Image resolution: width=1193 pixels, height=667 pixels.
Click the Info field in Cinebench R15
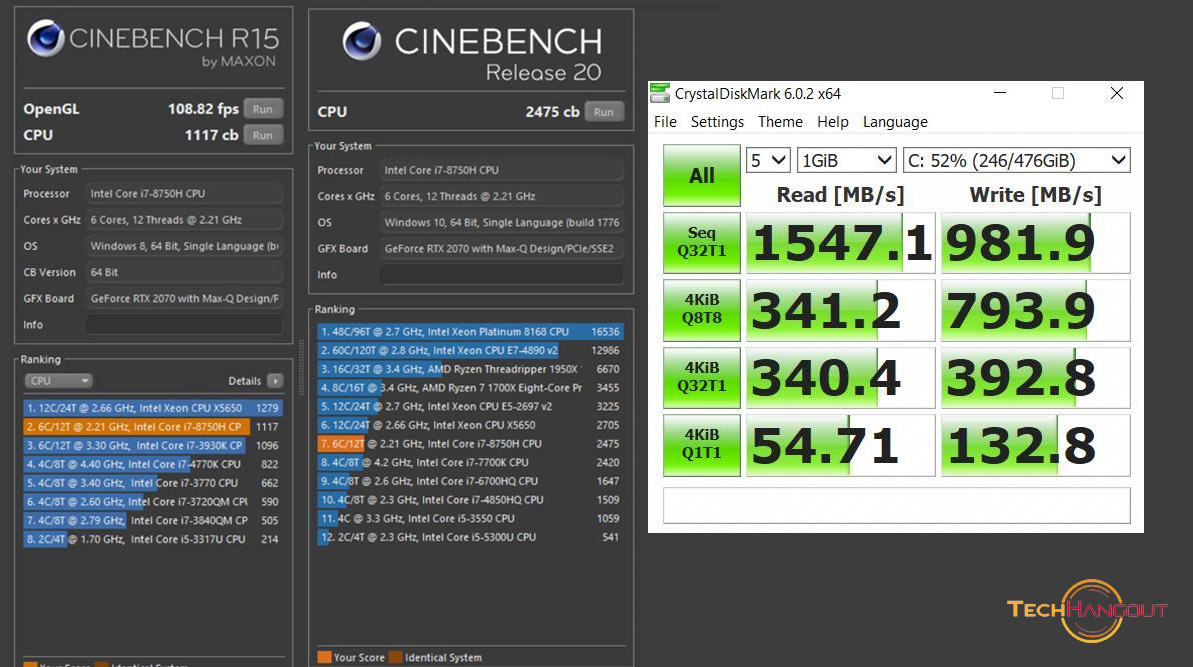click(185, 325)
